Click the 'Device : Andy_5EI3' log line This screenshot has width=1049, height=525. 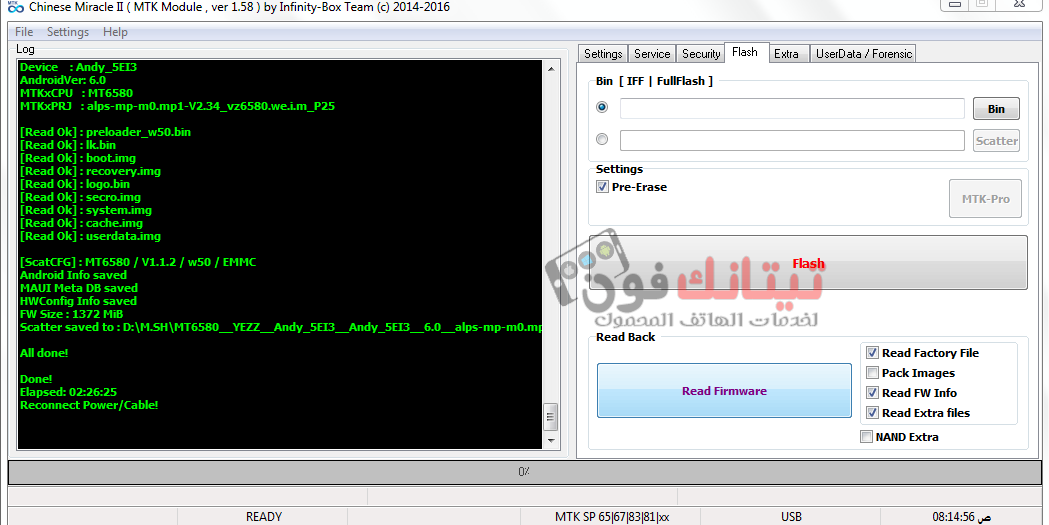[78, 67]
